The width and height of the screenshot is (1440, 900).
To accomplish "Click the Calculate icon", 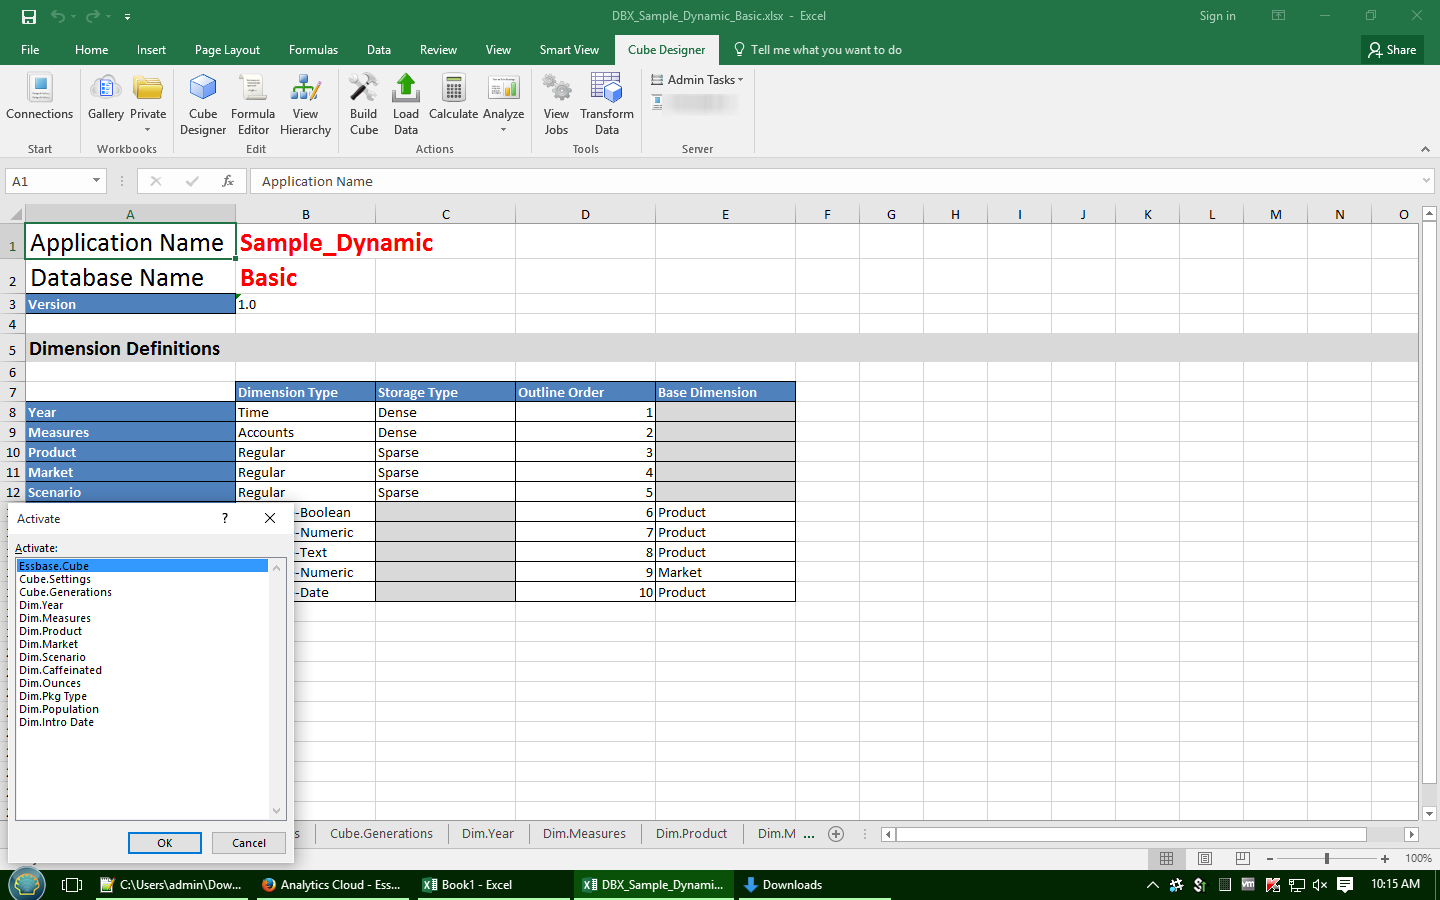I will [x=454, y=98].
